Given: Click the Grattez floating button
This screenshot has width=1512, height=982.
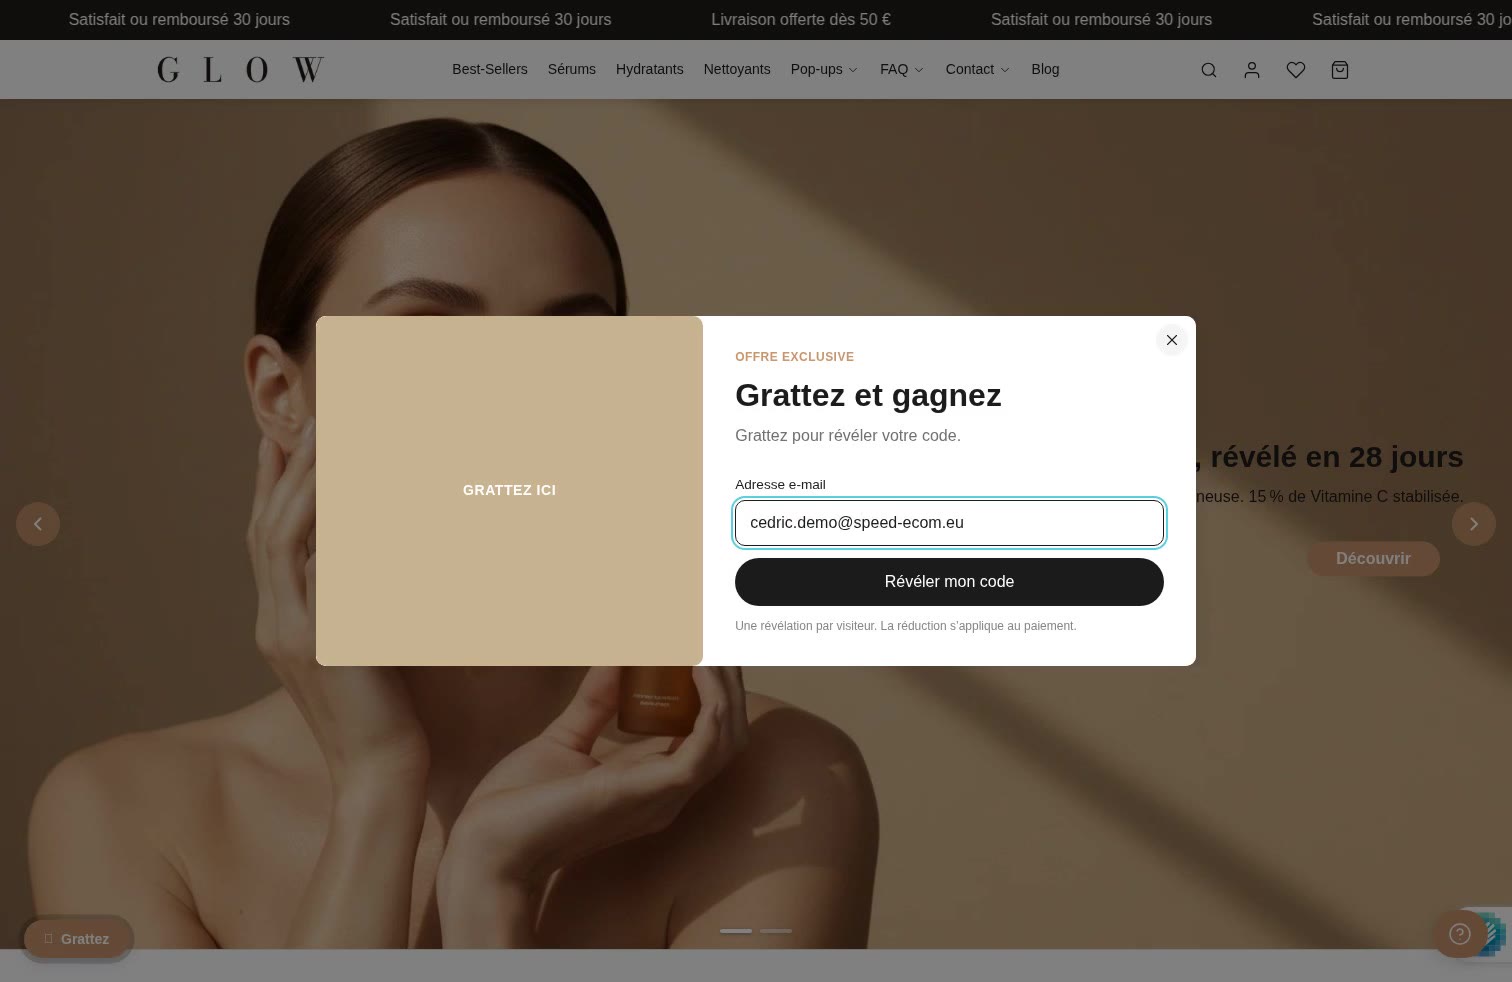Looking at the screenshot, I should tap(78, 939).
